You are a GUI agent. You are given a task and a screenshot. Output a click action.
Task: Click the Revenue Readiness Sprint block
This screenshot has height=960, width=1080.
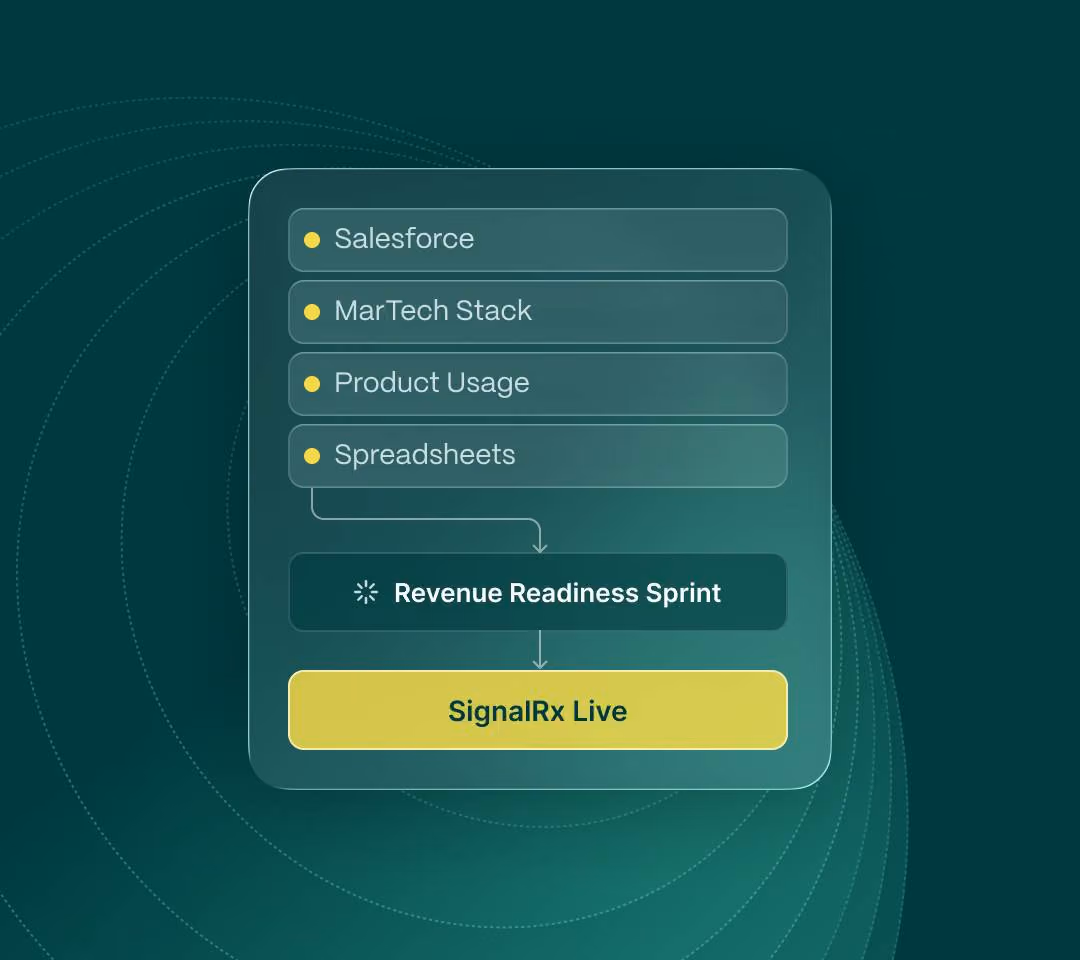pos(537,592)
